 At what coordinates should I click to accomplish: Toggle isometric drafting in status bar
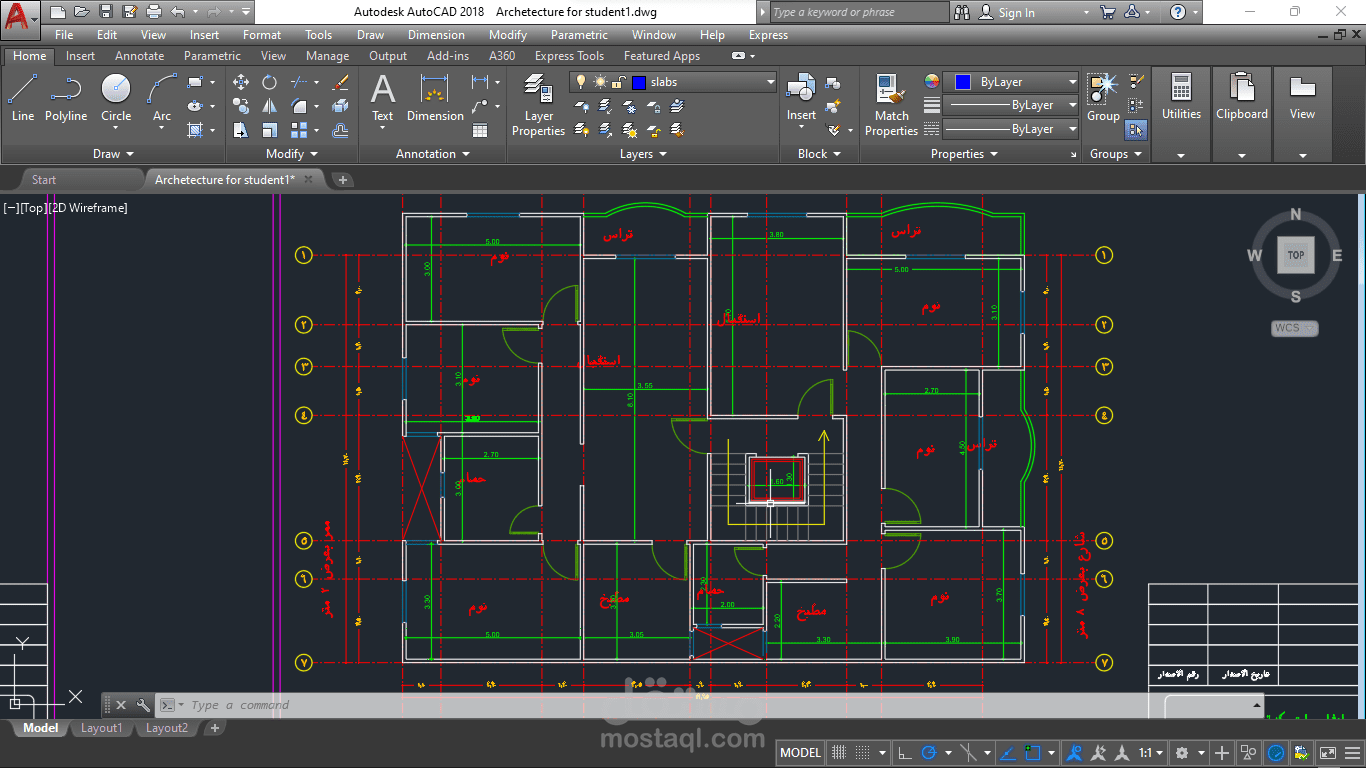coord(969,753)
